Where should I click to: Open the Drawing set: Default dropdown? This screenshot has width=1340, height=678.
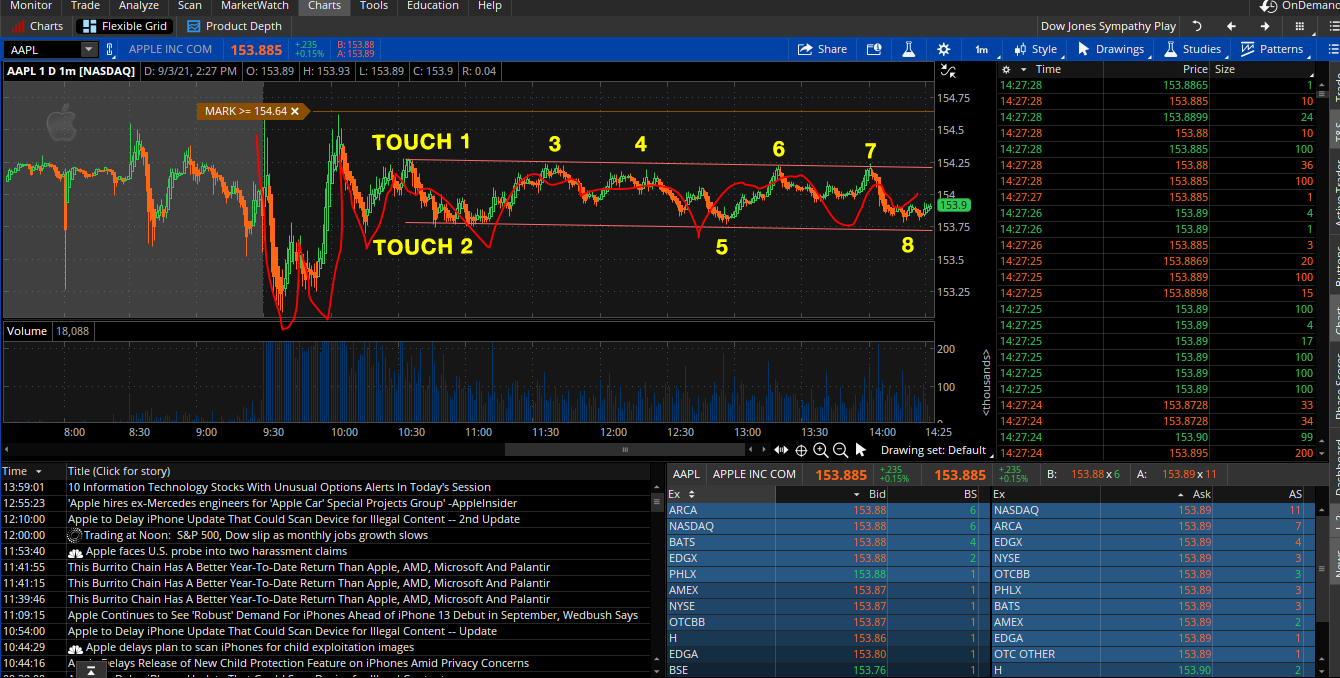(x=932, y=450)
